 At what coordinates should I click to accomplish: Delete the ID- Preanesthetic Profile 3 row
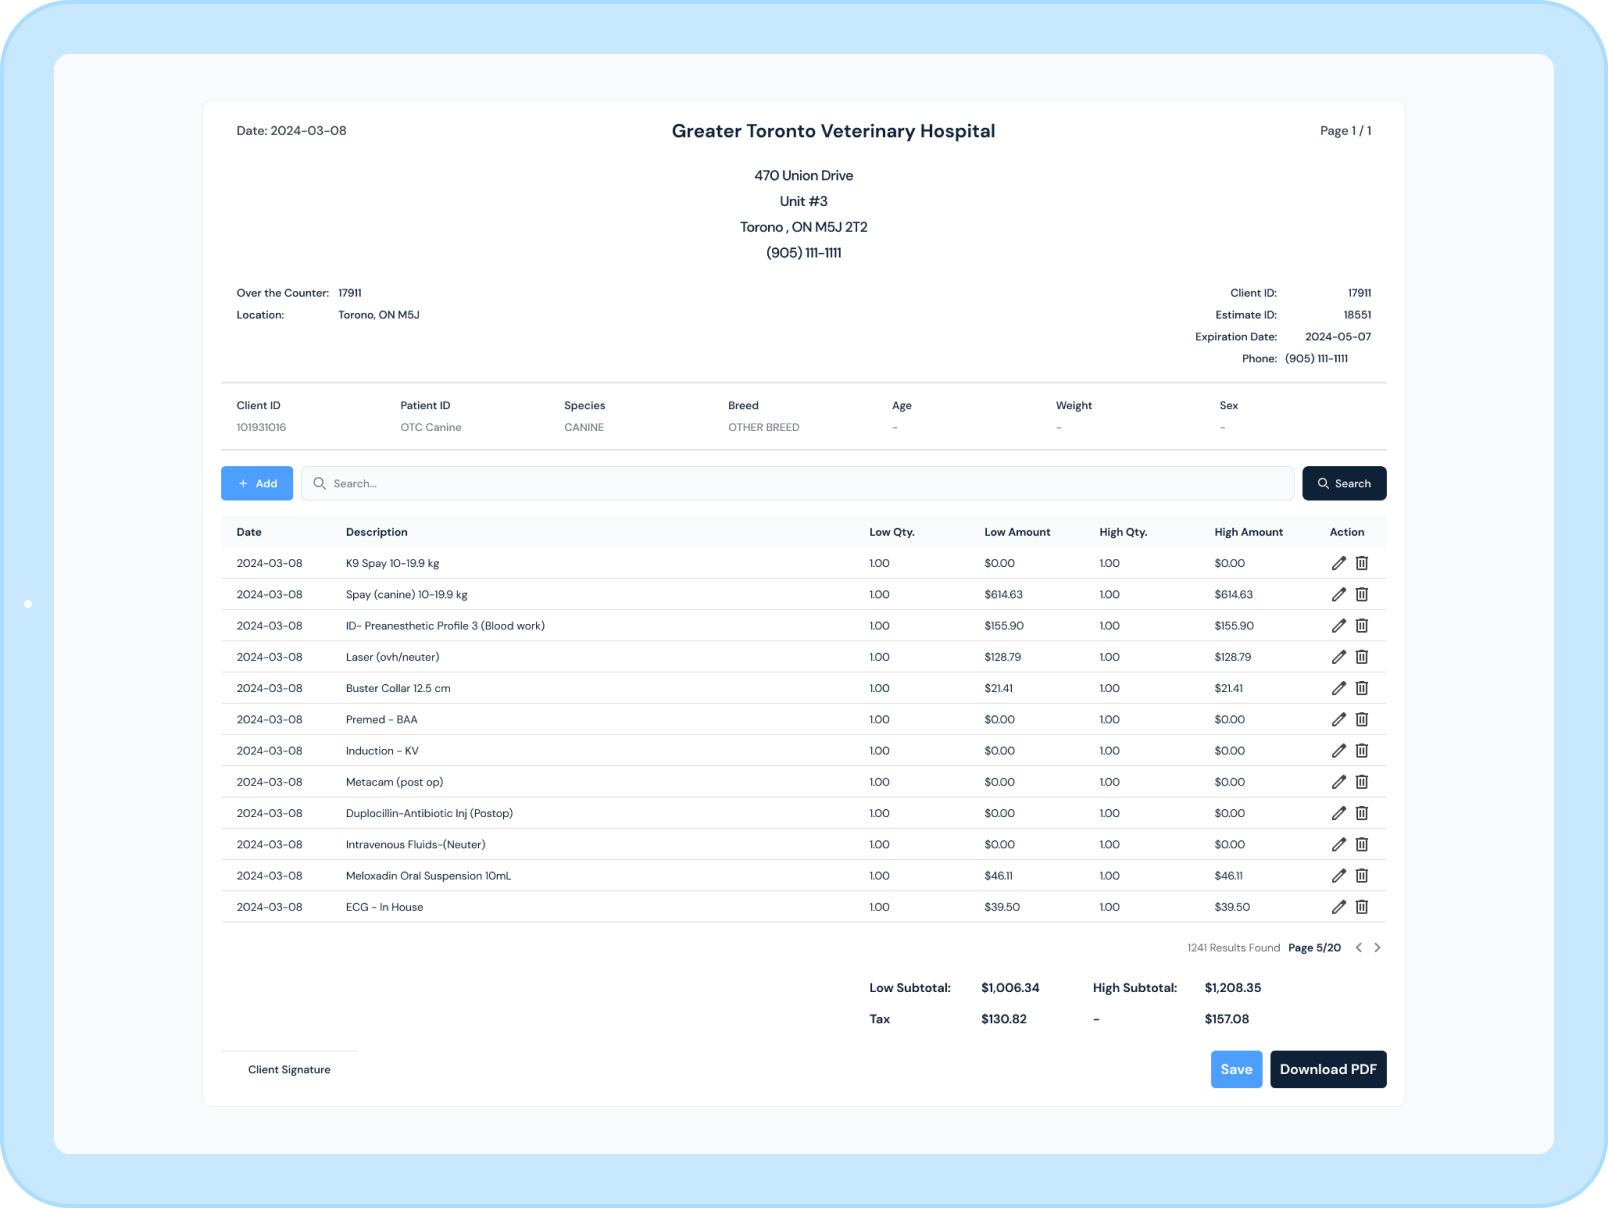point(1361,626)
